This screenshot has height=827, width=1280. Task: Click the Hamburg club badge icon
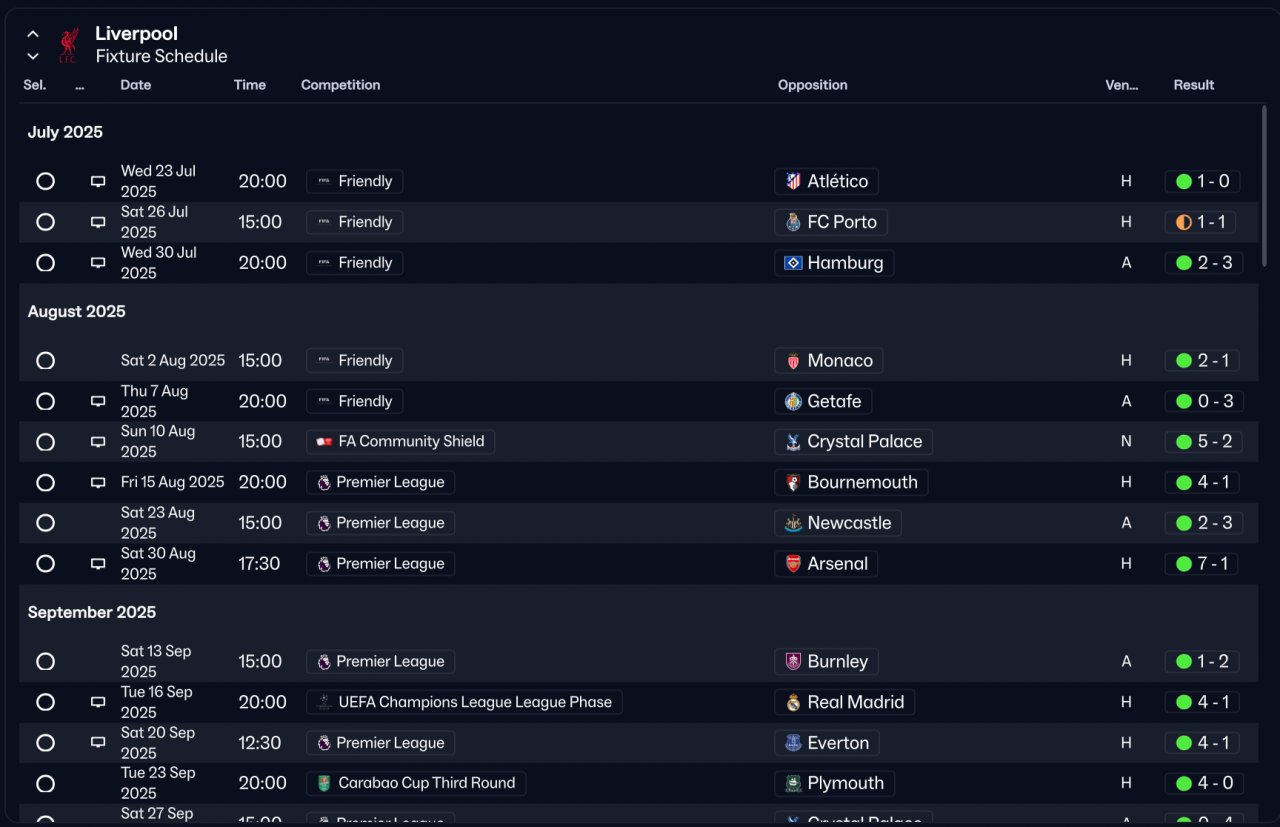[x=793, y=263]
